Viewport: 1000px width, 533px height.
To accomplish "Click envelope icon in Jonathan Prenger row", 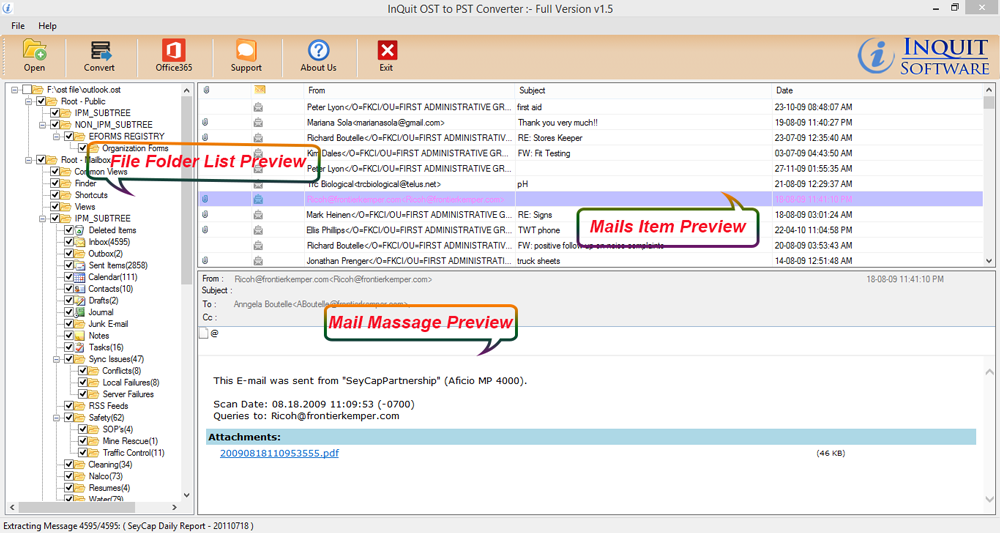I will [x=258, y=261].
